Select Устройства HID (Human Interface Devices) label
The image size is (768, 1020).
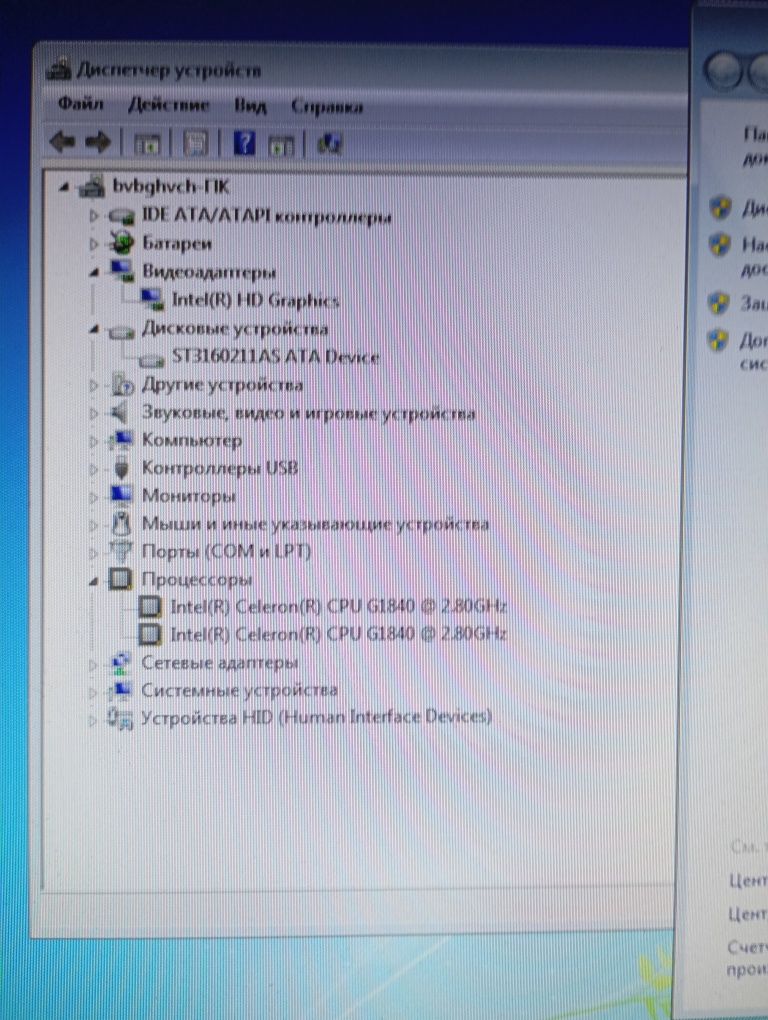click(316, 718)
